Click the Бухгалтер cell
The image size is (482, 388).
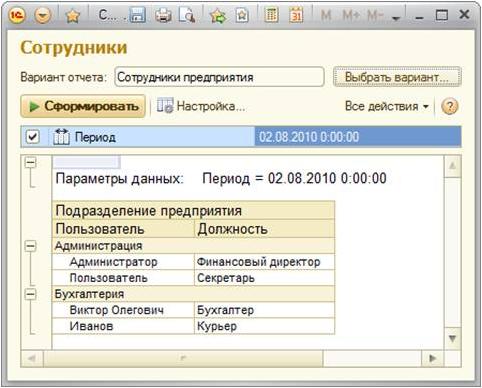click(265, 310)
